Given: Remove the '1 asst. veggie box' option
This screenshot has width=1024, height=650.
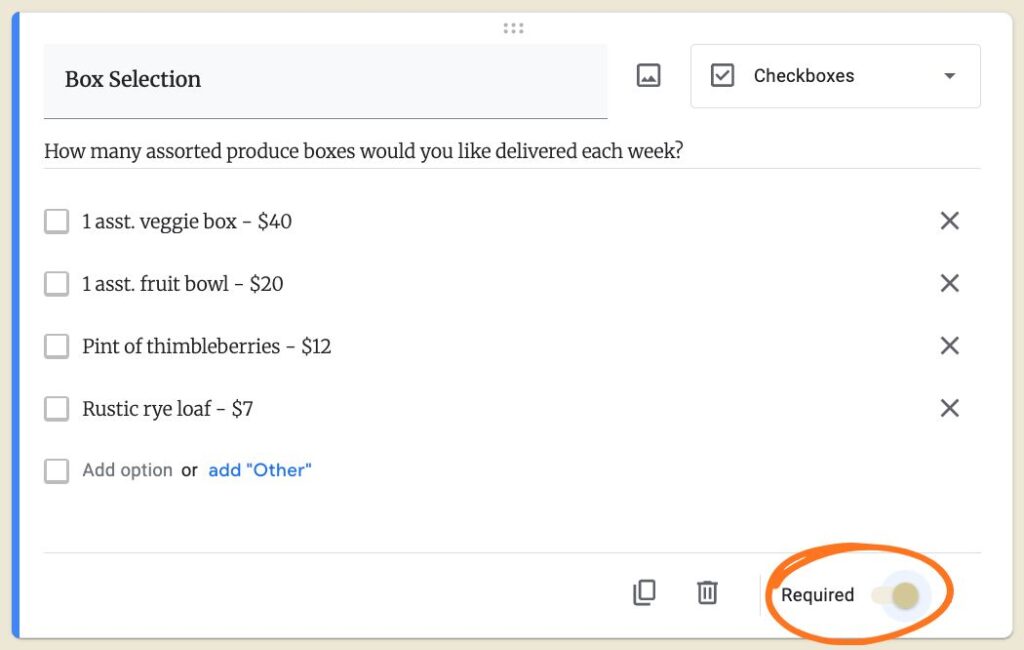Looking at the screenshot, I should (x=949, y=221).
